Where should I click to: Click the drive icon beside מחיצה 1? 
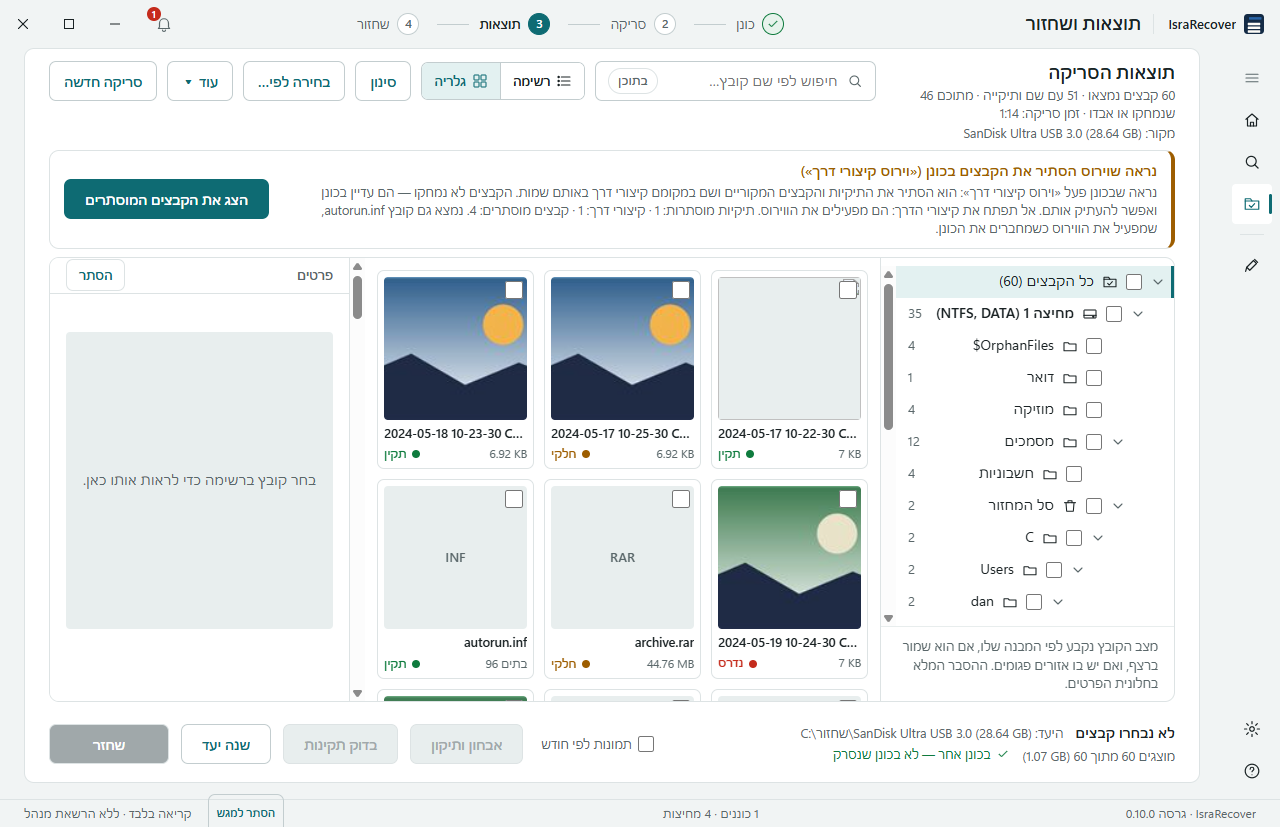click(x=1090, y=314)
